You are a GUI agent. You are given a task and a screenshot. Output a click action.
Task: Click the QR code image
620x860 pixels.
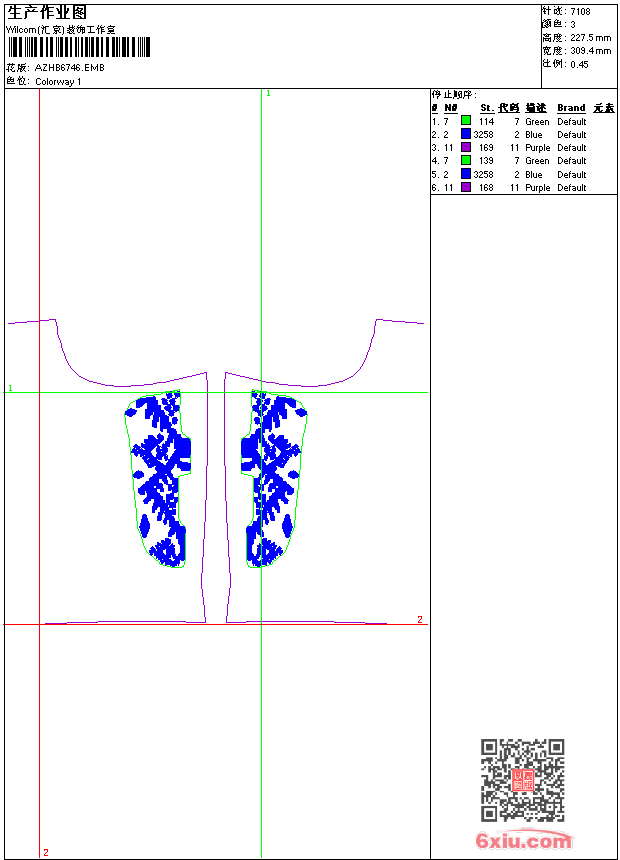(x=522, y=779)
